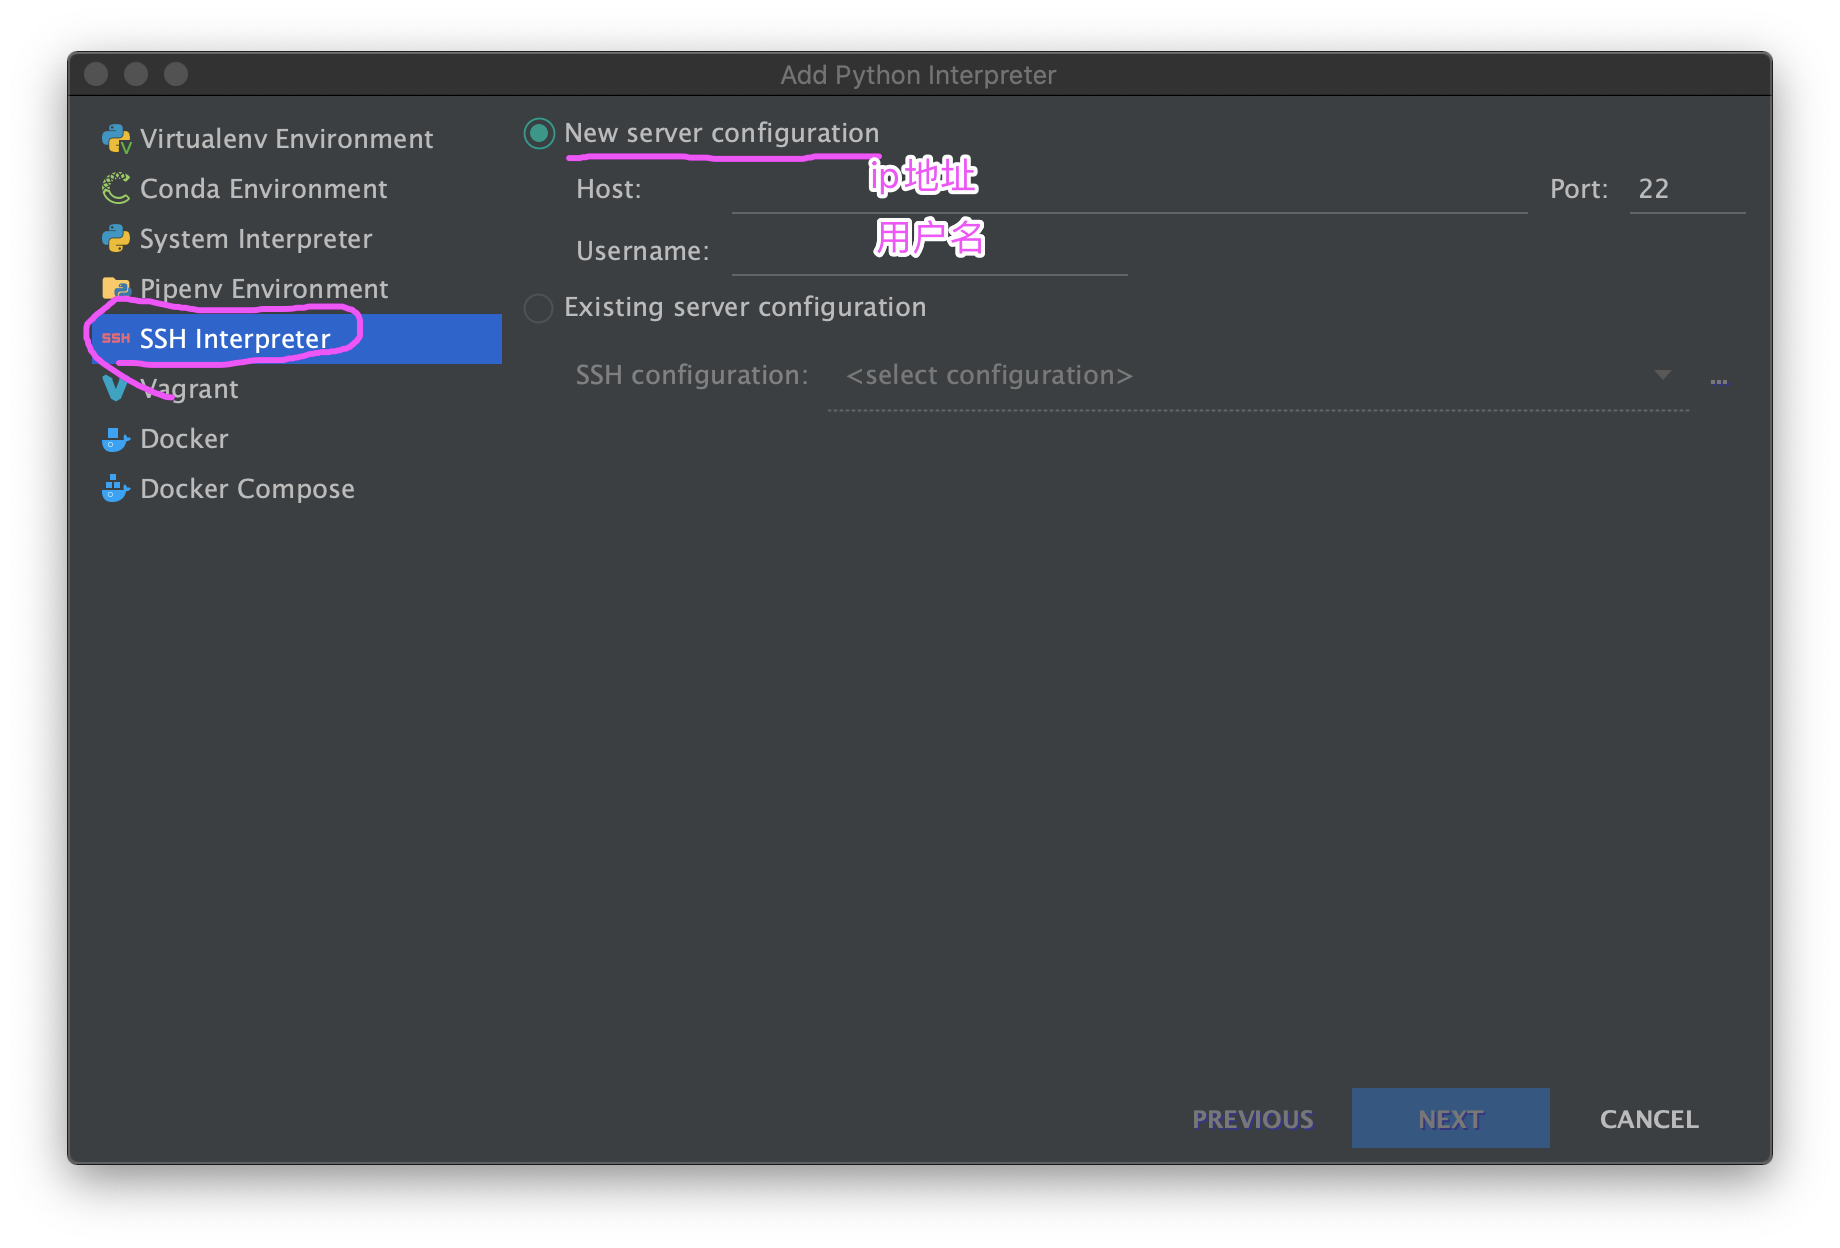The width and height of the screenshot is (1840, 1248).
Task: Click the dropdown arrow for SSH configuration
Action: pos(1662,375)
